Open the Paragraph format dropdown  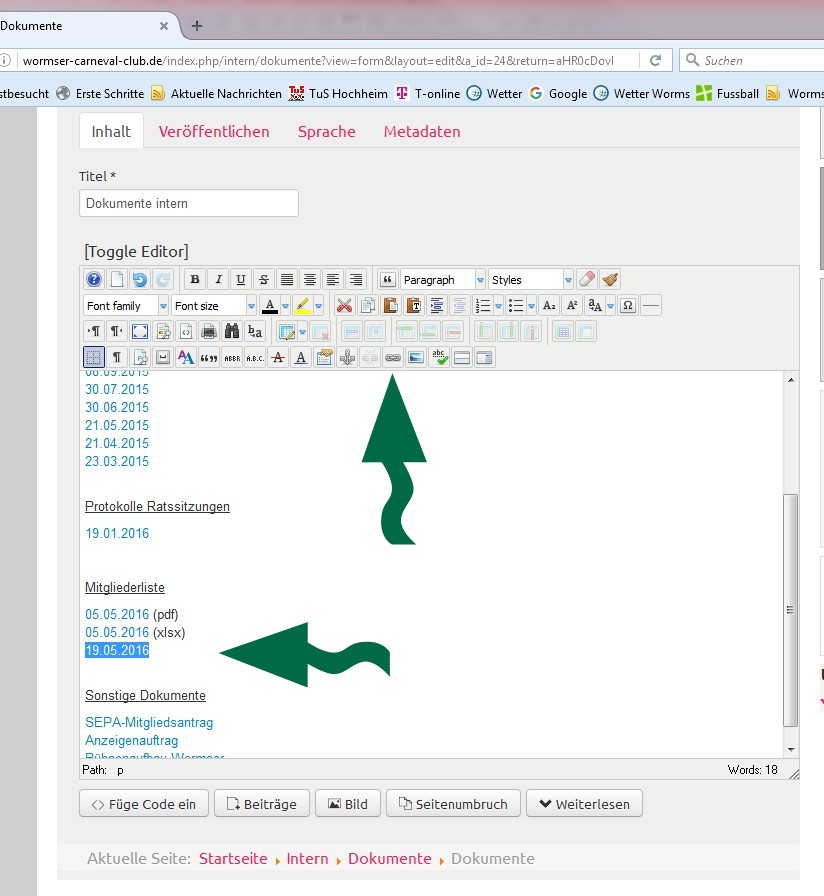(x=443, y=280)
